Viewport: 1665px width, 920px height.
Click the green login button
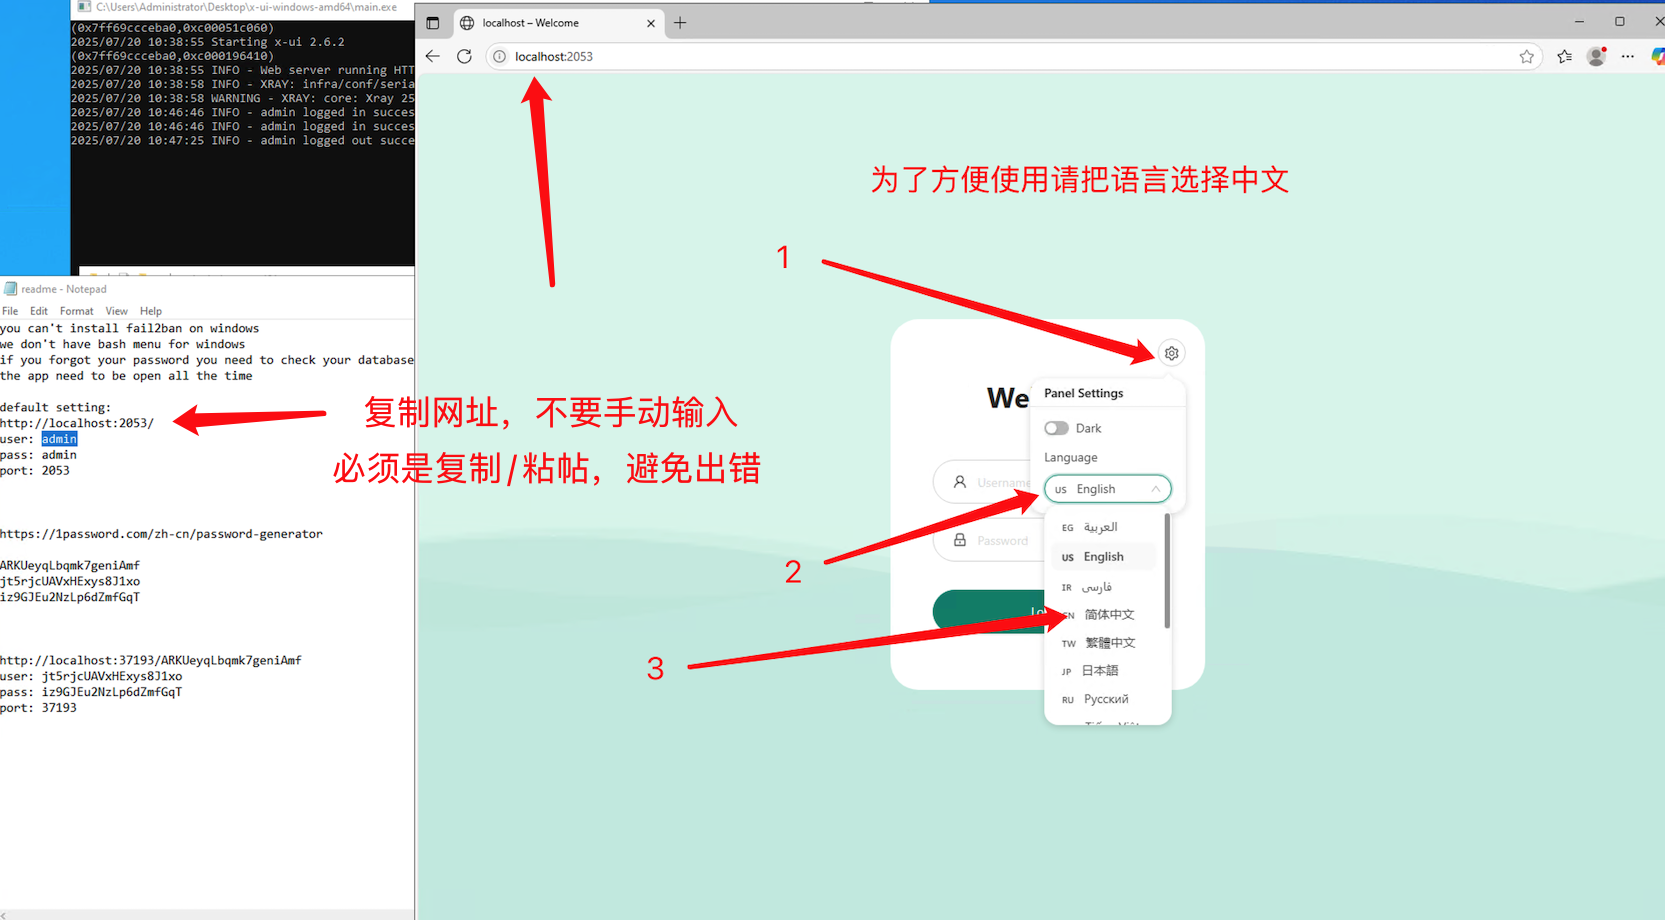pos(985,611)
